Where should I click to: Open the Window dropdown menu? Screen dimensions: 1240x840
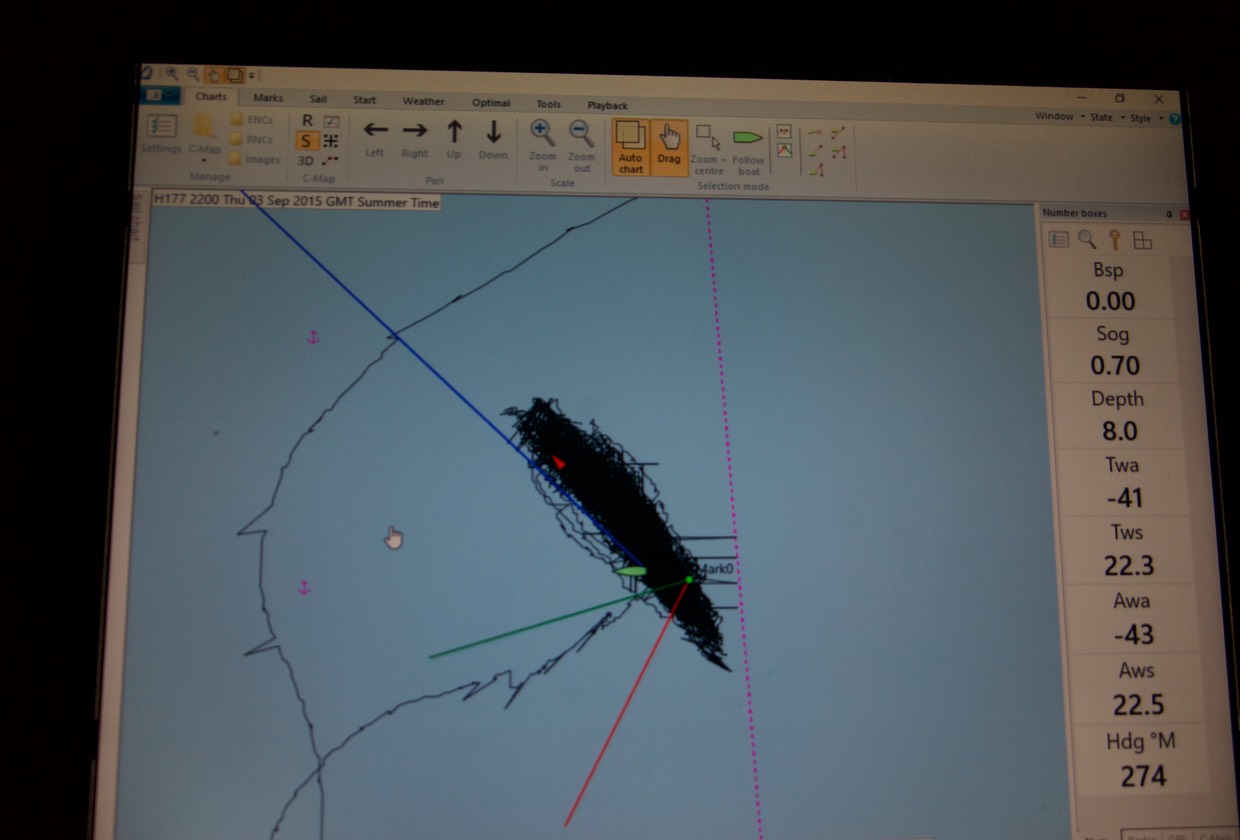pyautogui.click(x=1059, y=117)
